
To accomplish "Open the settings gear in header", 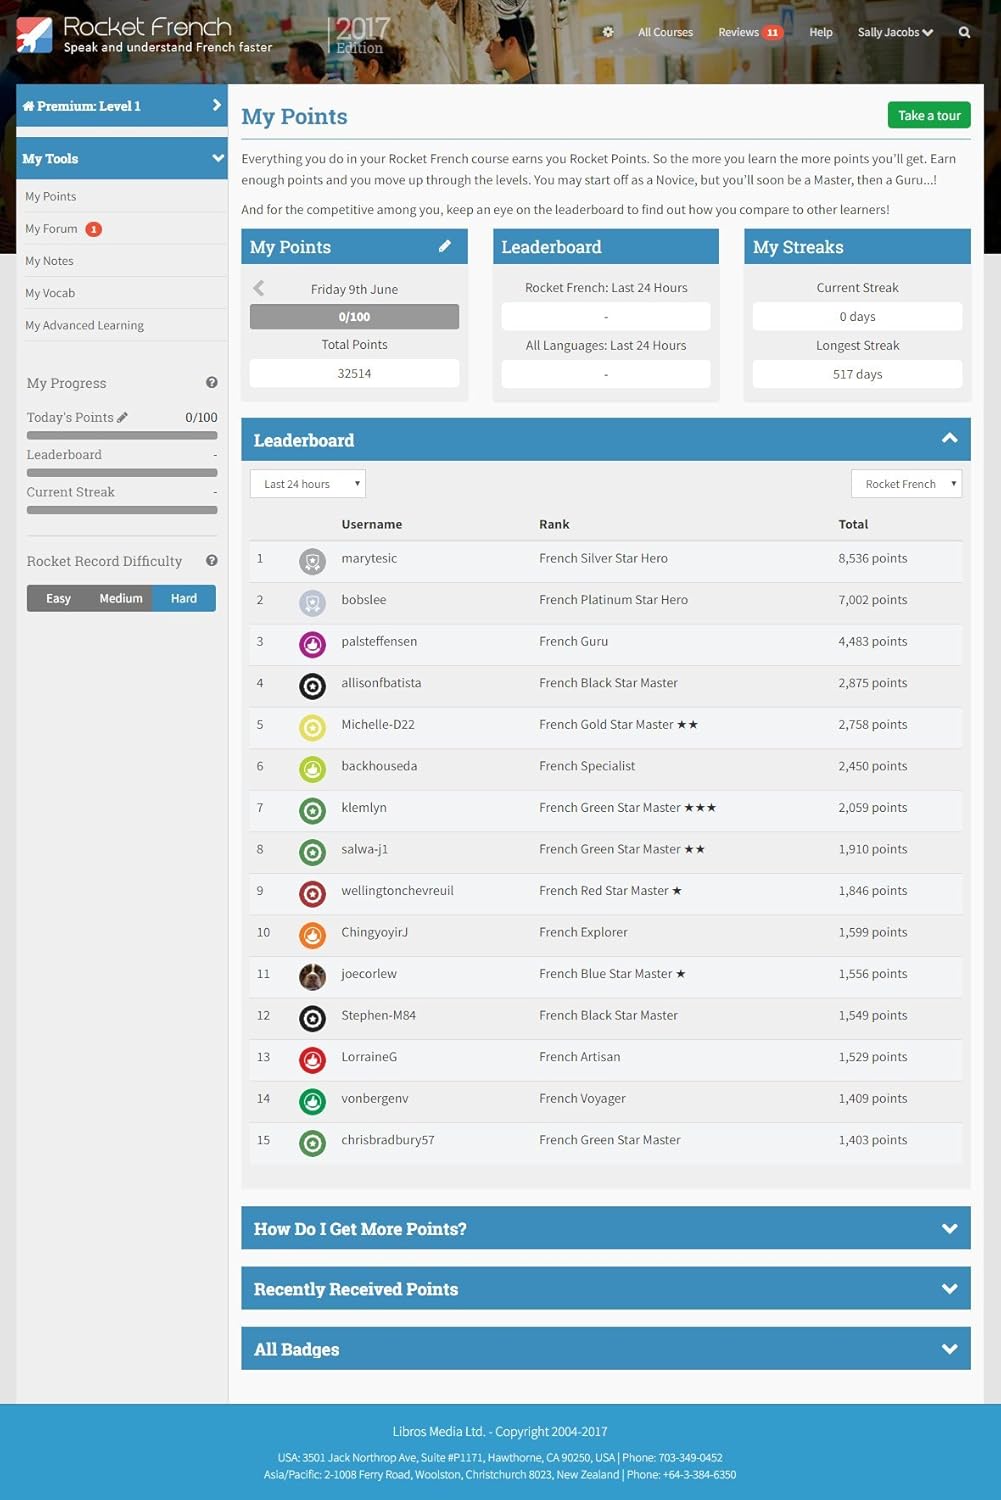I will click(x=608, y=32).
